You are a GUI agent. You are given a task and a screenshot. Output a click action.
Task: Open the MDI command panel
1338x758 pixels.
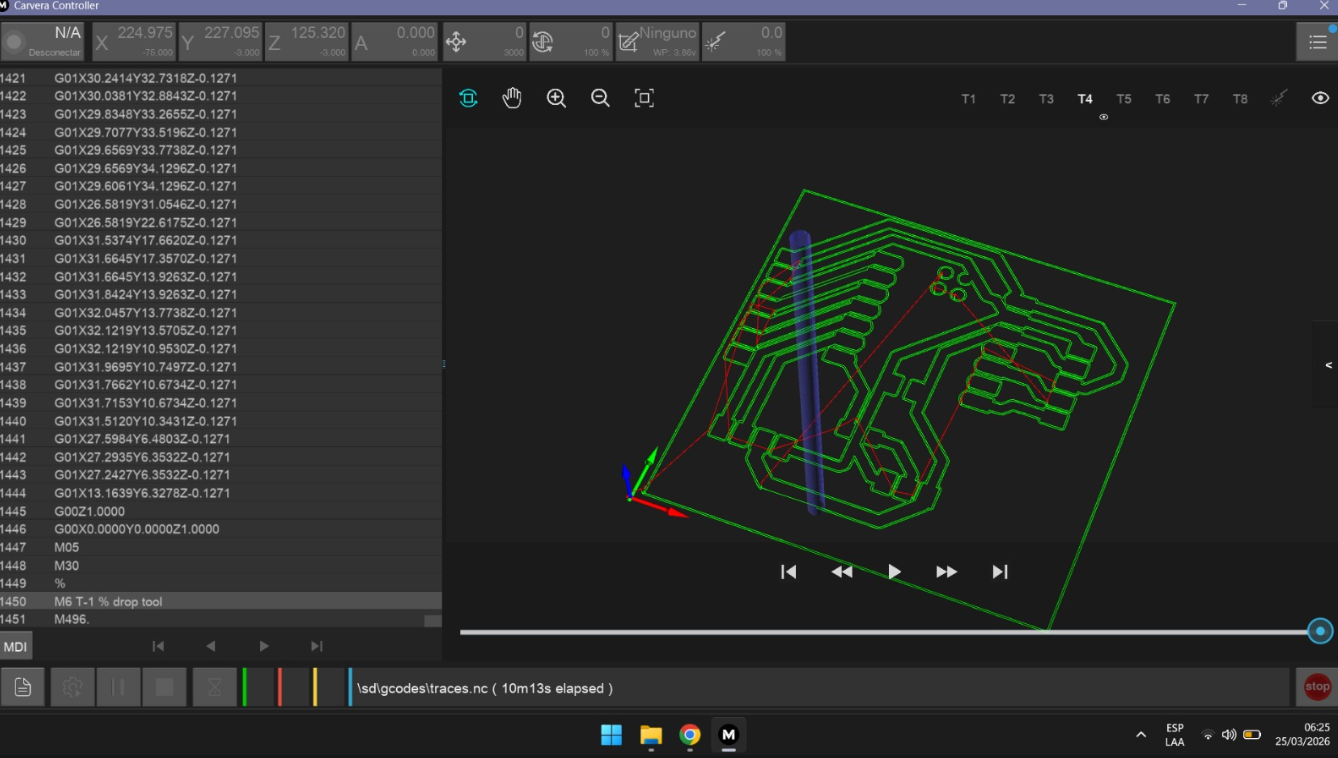click(15, 647)
